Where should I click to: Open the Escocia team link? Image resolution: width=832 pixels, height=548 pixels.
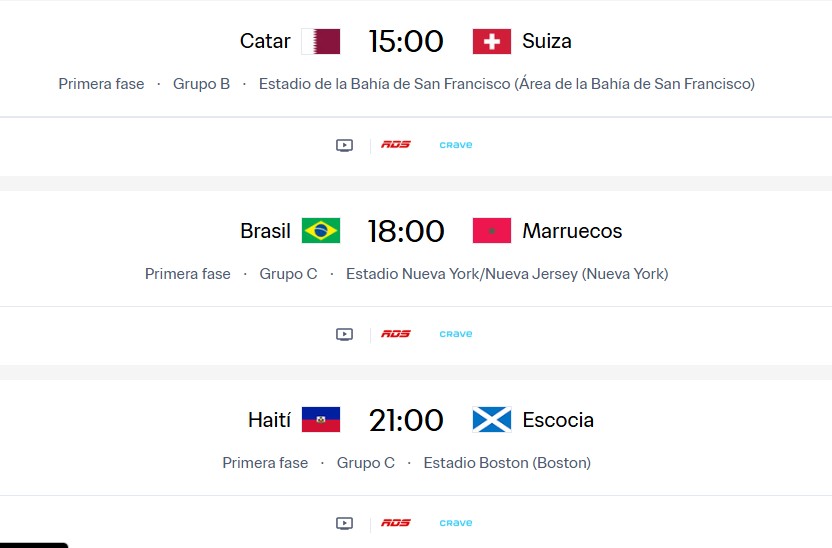(558, 420)
